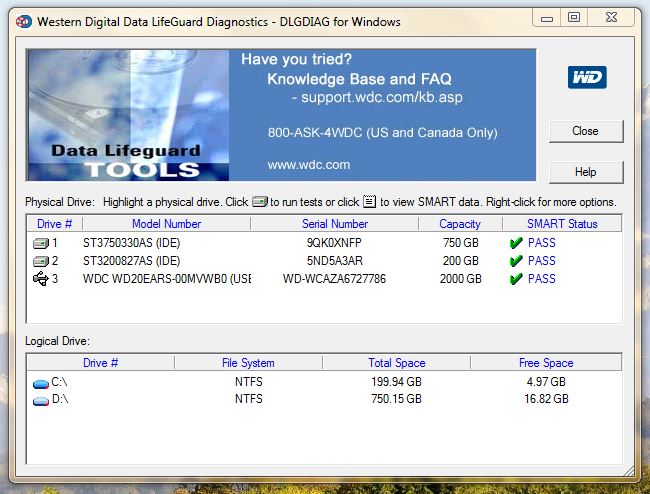This screenshot has height=494, width=650.
Task: Click Free Space column header
Action: point(546,363)
